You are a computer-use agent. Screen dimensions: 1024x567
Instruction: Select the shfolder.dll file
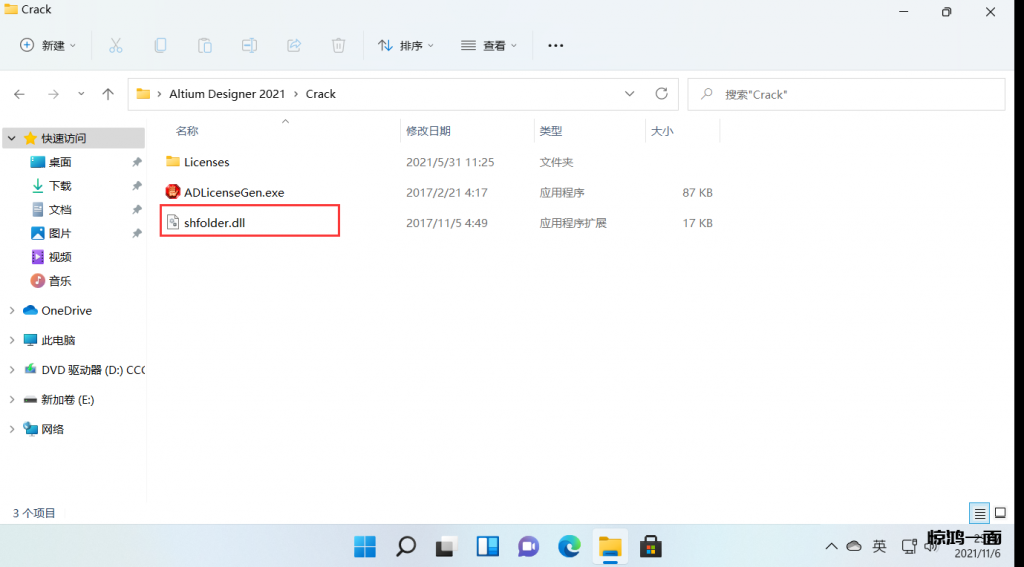coord(214,223)
